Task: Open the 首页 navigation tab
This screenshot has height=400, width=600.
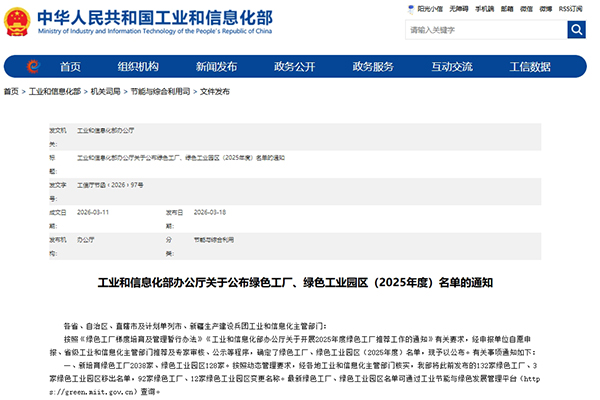Action: (x=70, y=67)
